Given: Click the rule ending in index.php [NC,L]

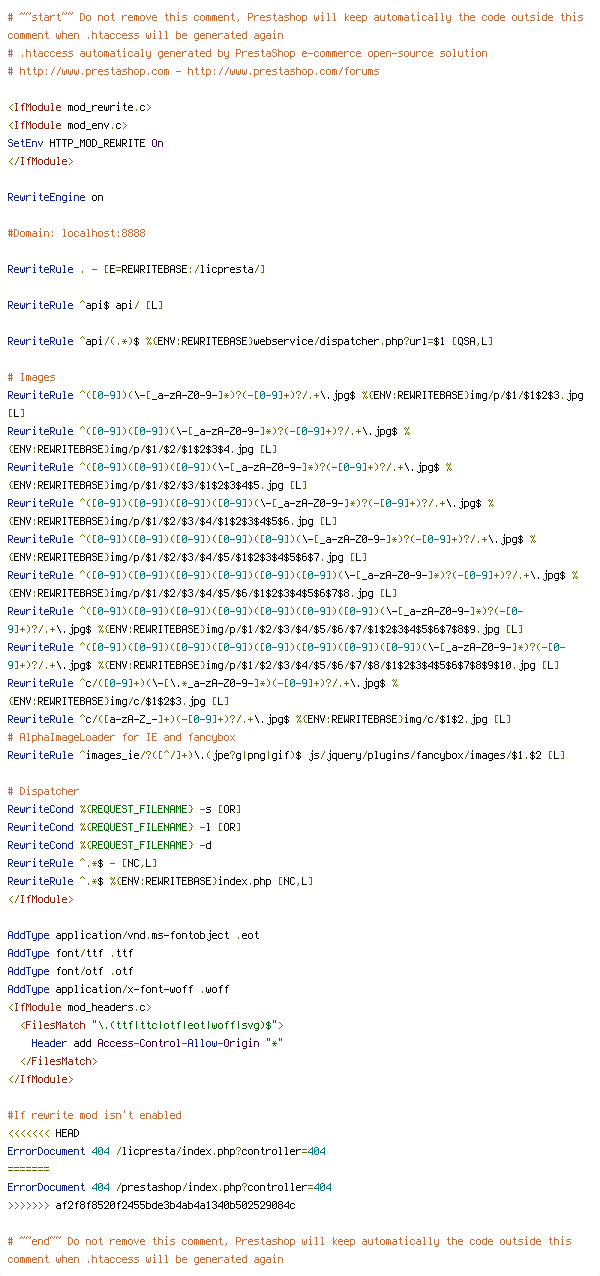Looking at the screenshot, I should pos(160,881).
